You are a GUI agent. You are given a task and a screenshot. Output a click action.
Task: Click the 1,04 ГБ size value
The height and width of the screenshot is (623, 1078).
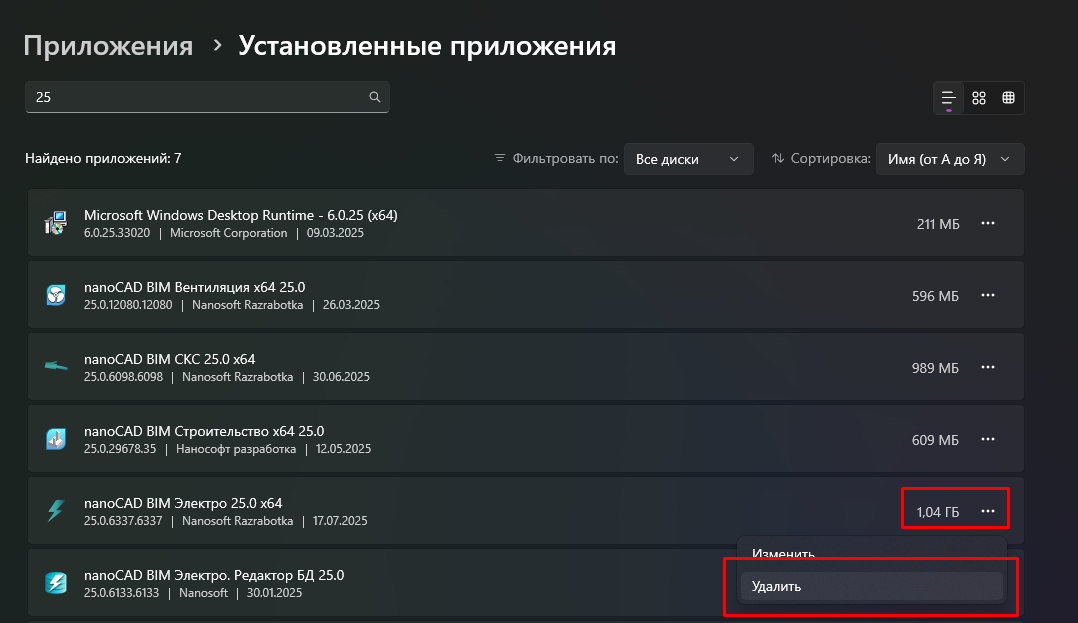(938, 512)
